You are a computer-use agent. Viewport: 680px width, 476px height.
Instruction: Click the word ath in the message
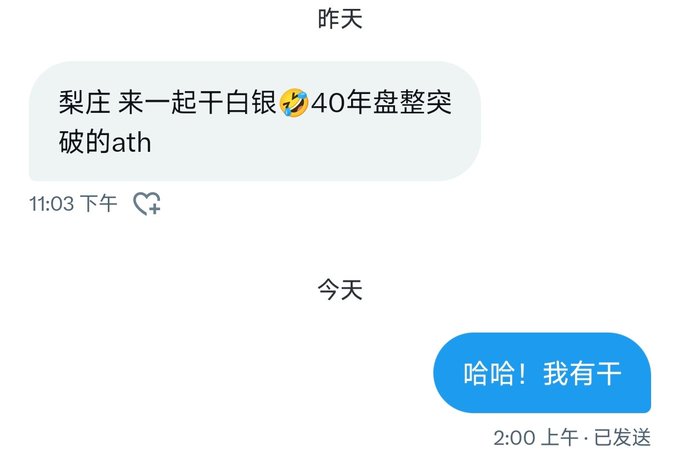[131, 143]
